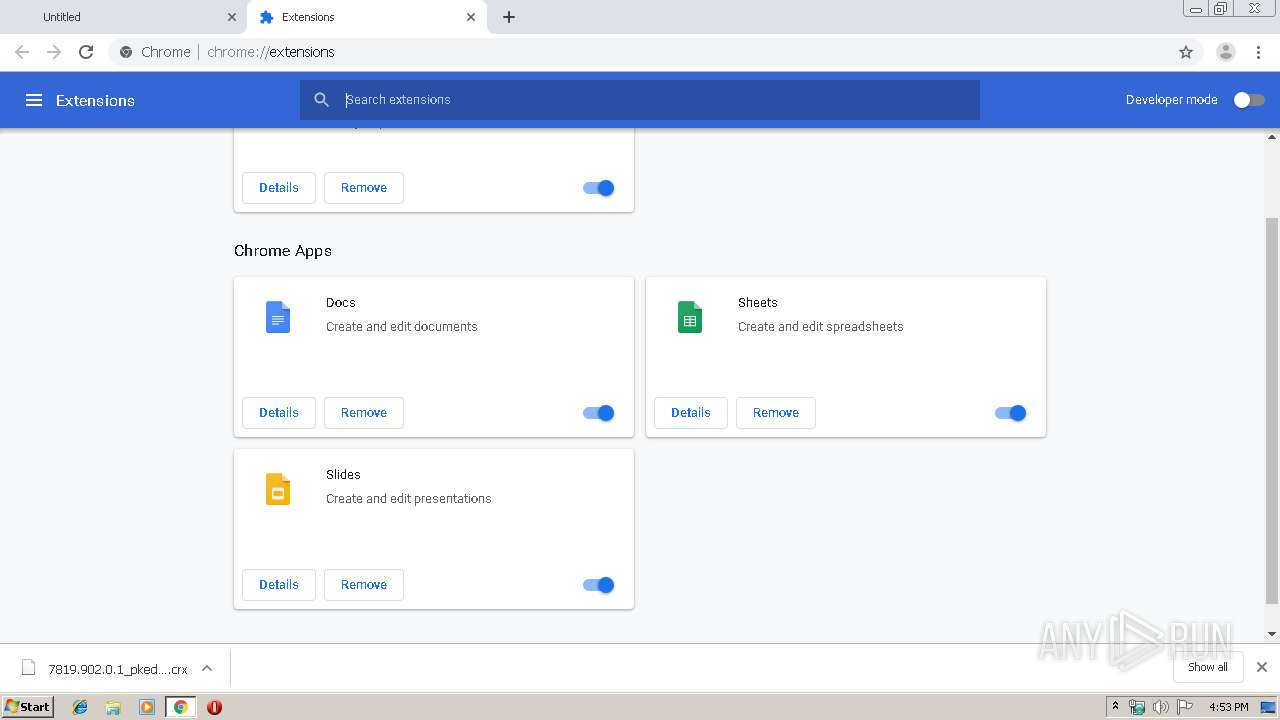Remove the Sheets app
The width and height of the screenshot is (1280, 720).
pos(776,413)
